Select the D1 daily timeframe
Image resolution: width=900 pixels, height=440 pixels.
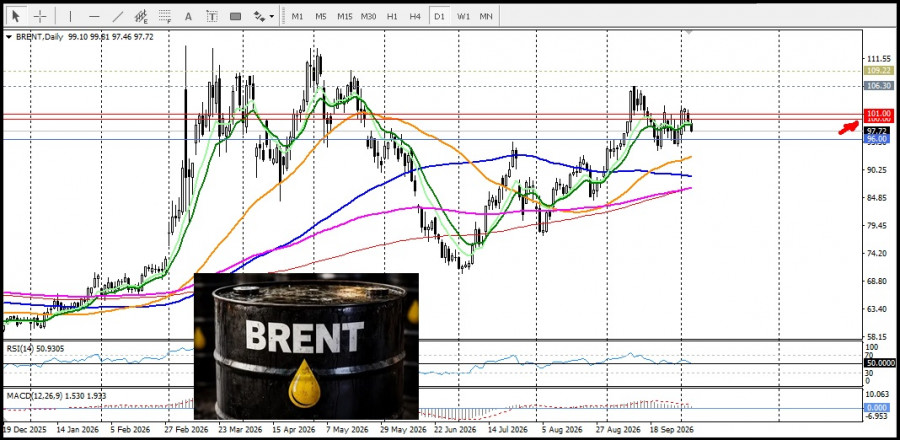pyautogui.click(x=439, y=17)
